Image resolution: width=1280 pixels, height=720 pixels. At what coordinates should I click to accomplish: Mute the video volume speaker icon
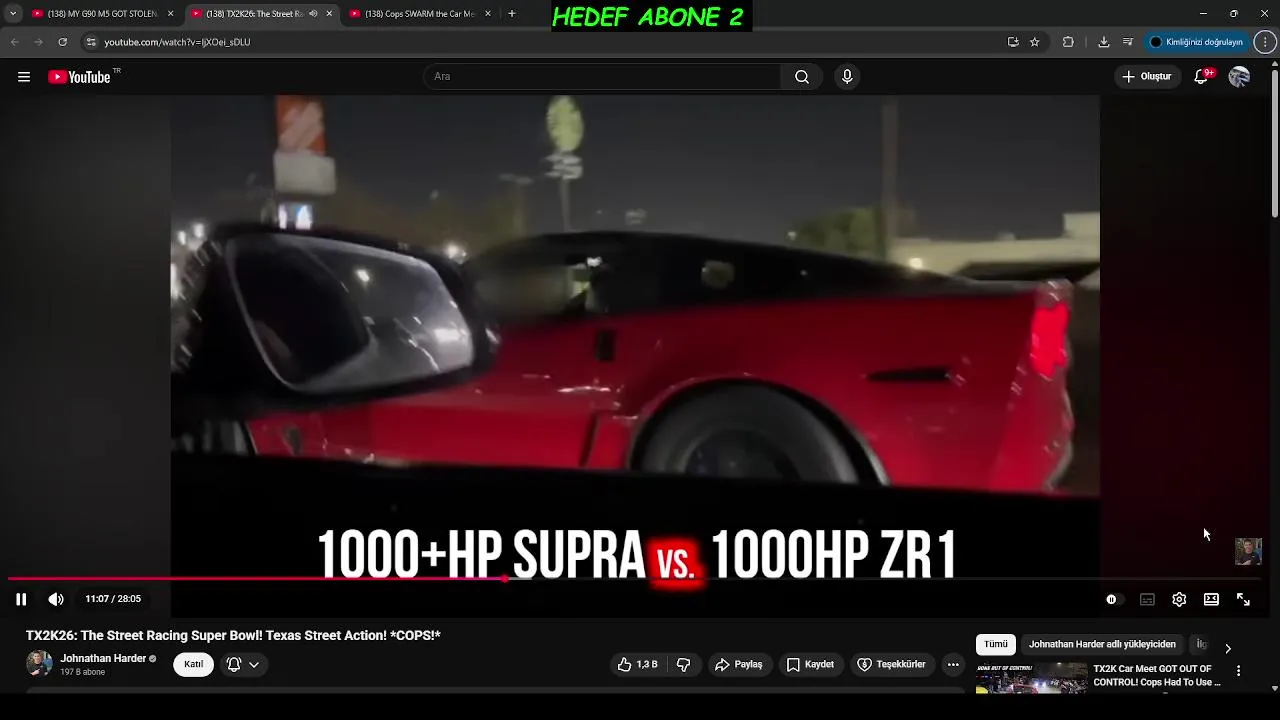(x=56, y=599)
